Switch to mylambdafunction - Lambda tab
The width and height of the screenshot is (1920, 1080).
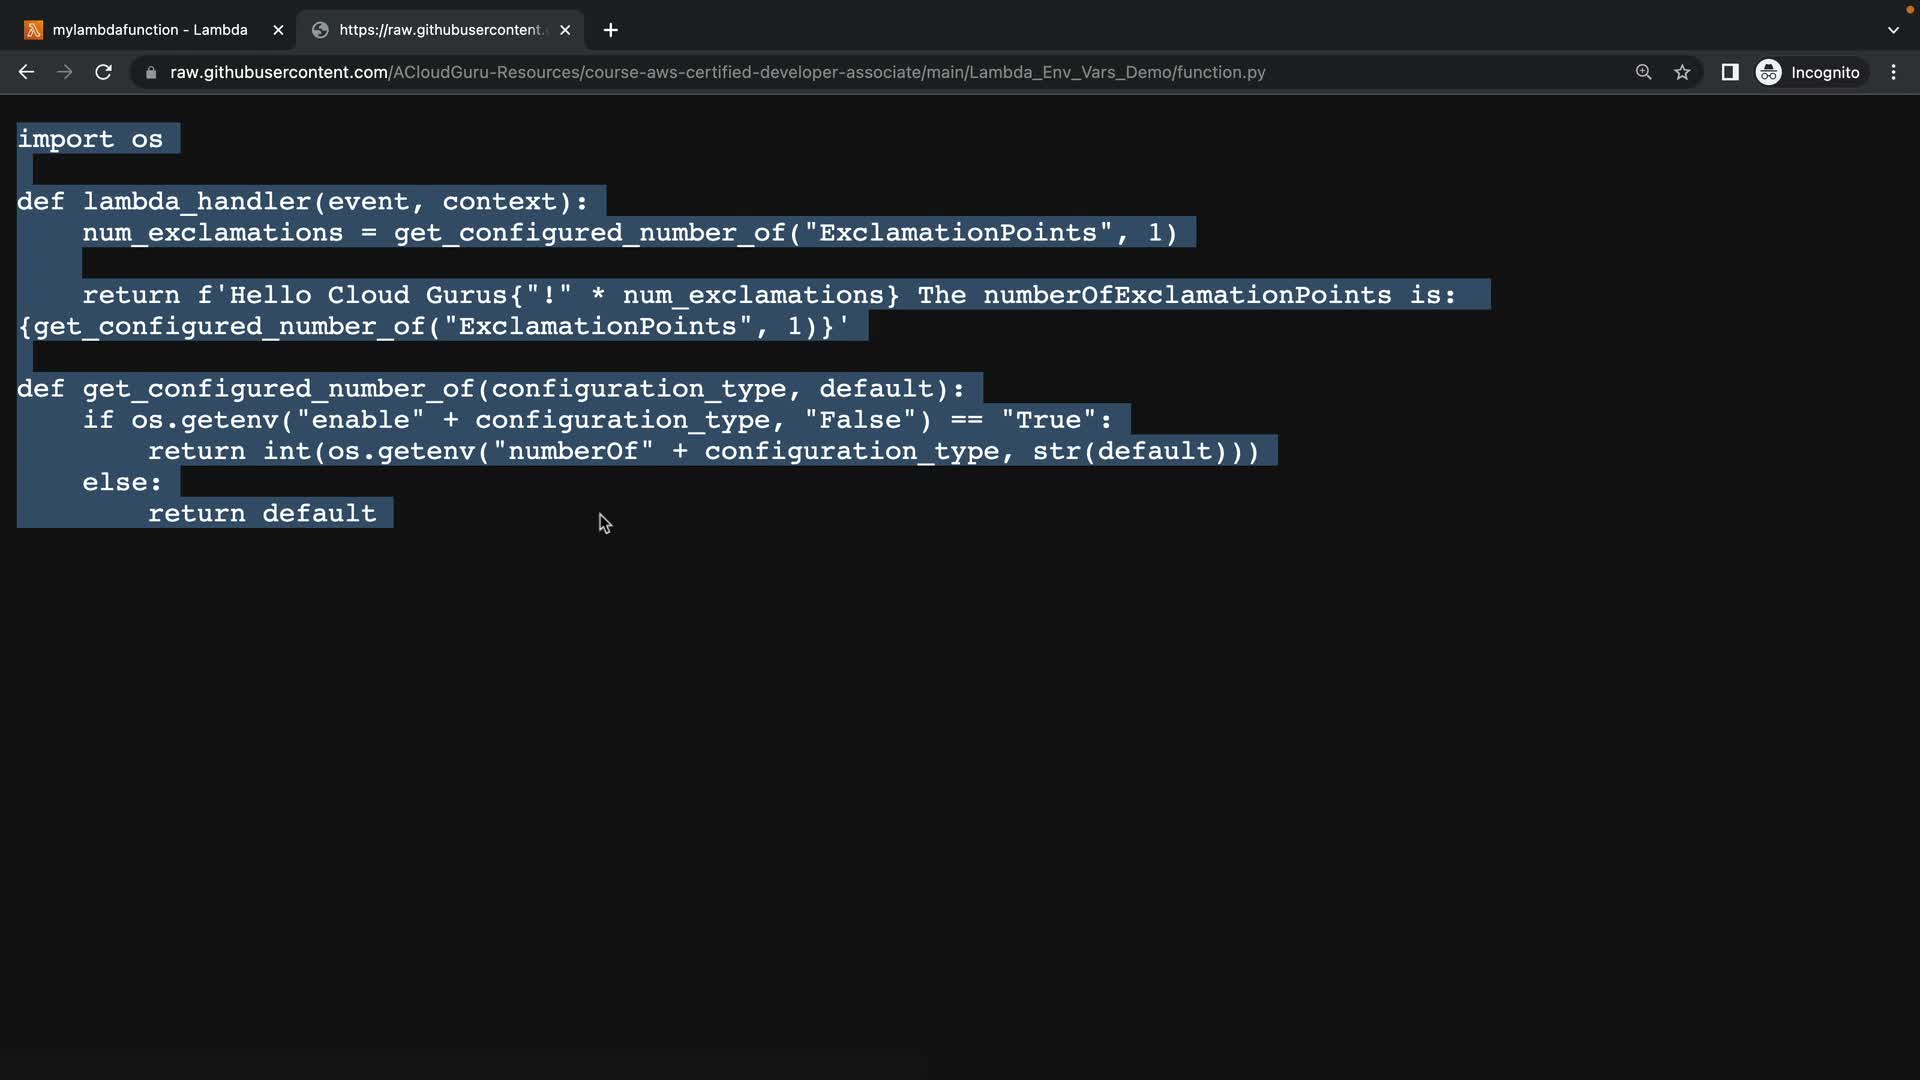150,30
